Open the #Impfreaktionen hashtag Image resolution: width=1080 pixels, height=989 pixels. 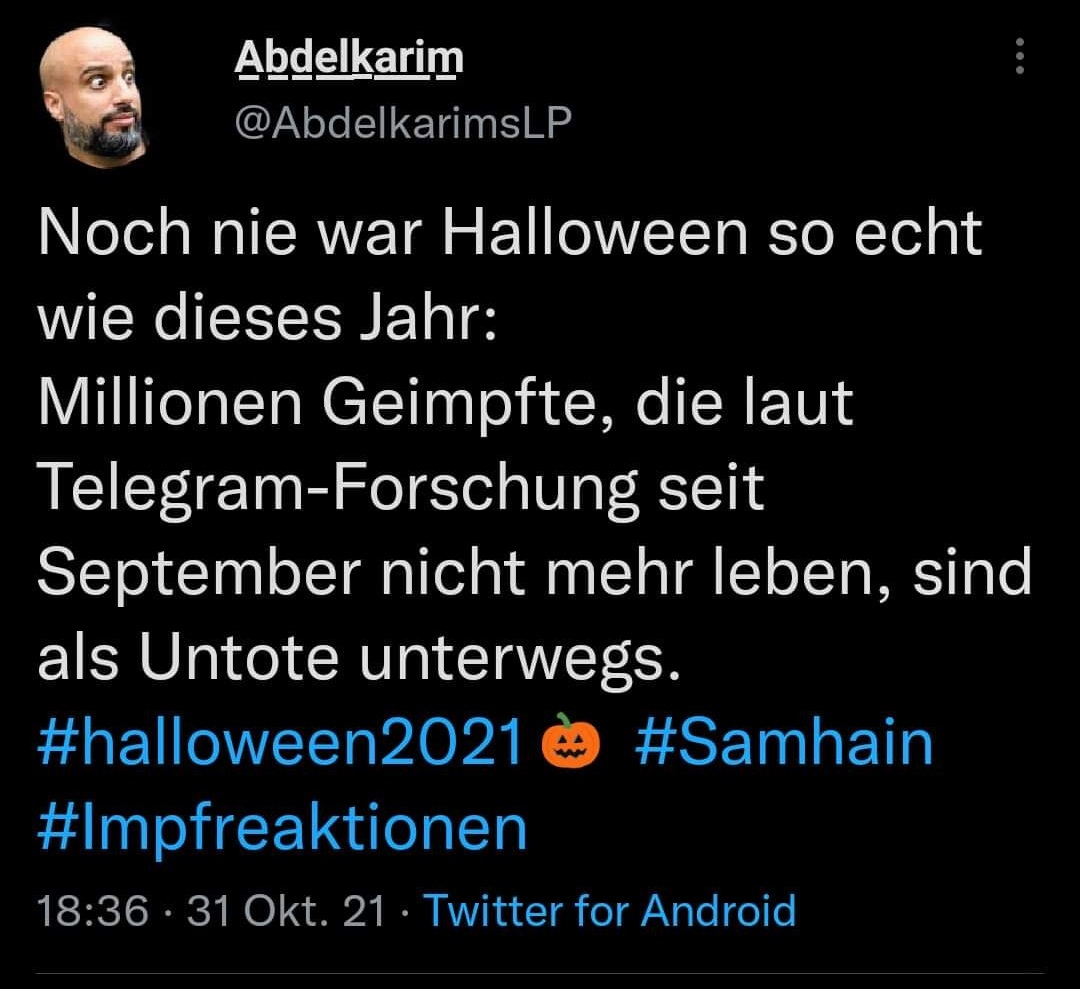(281, 828)
